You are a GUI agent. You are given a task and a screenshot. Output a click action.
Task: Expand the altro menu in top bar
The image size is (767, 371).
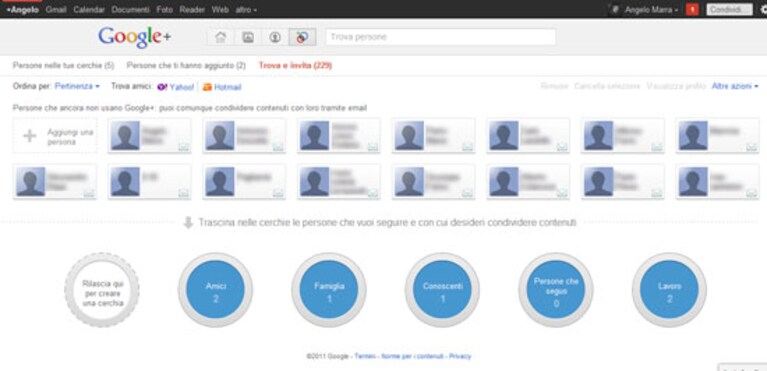(x=246, y=9)
